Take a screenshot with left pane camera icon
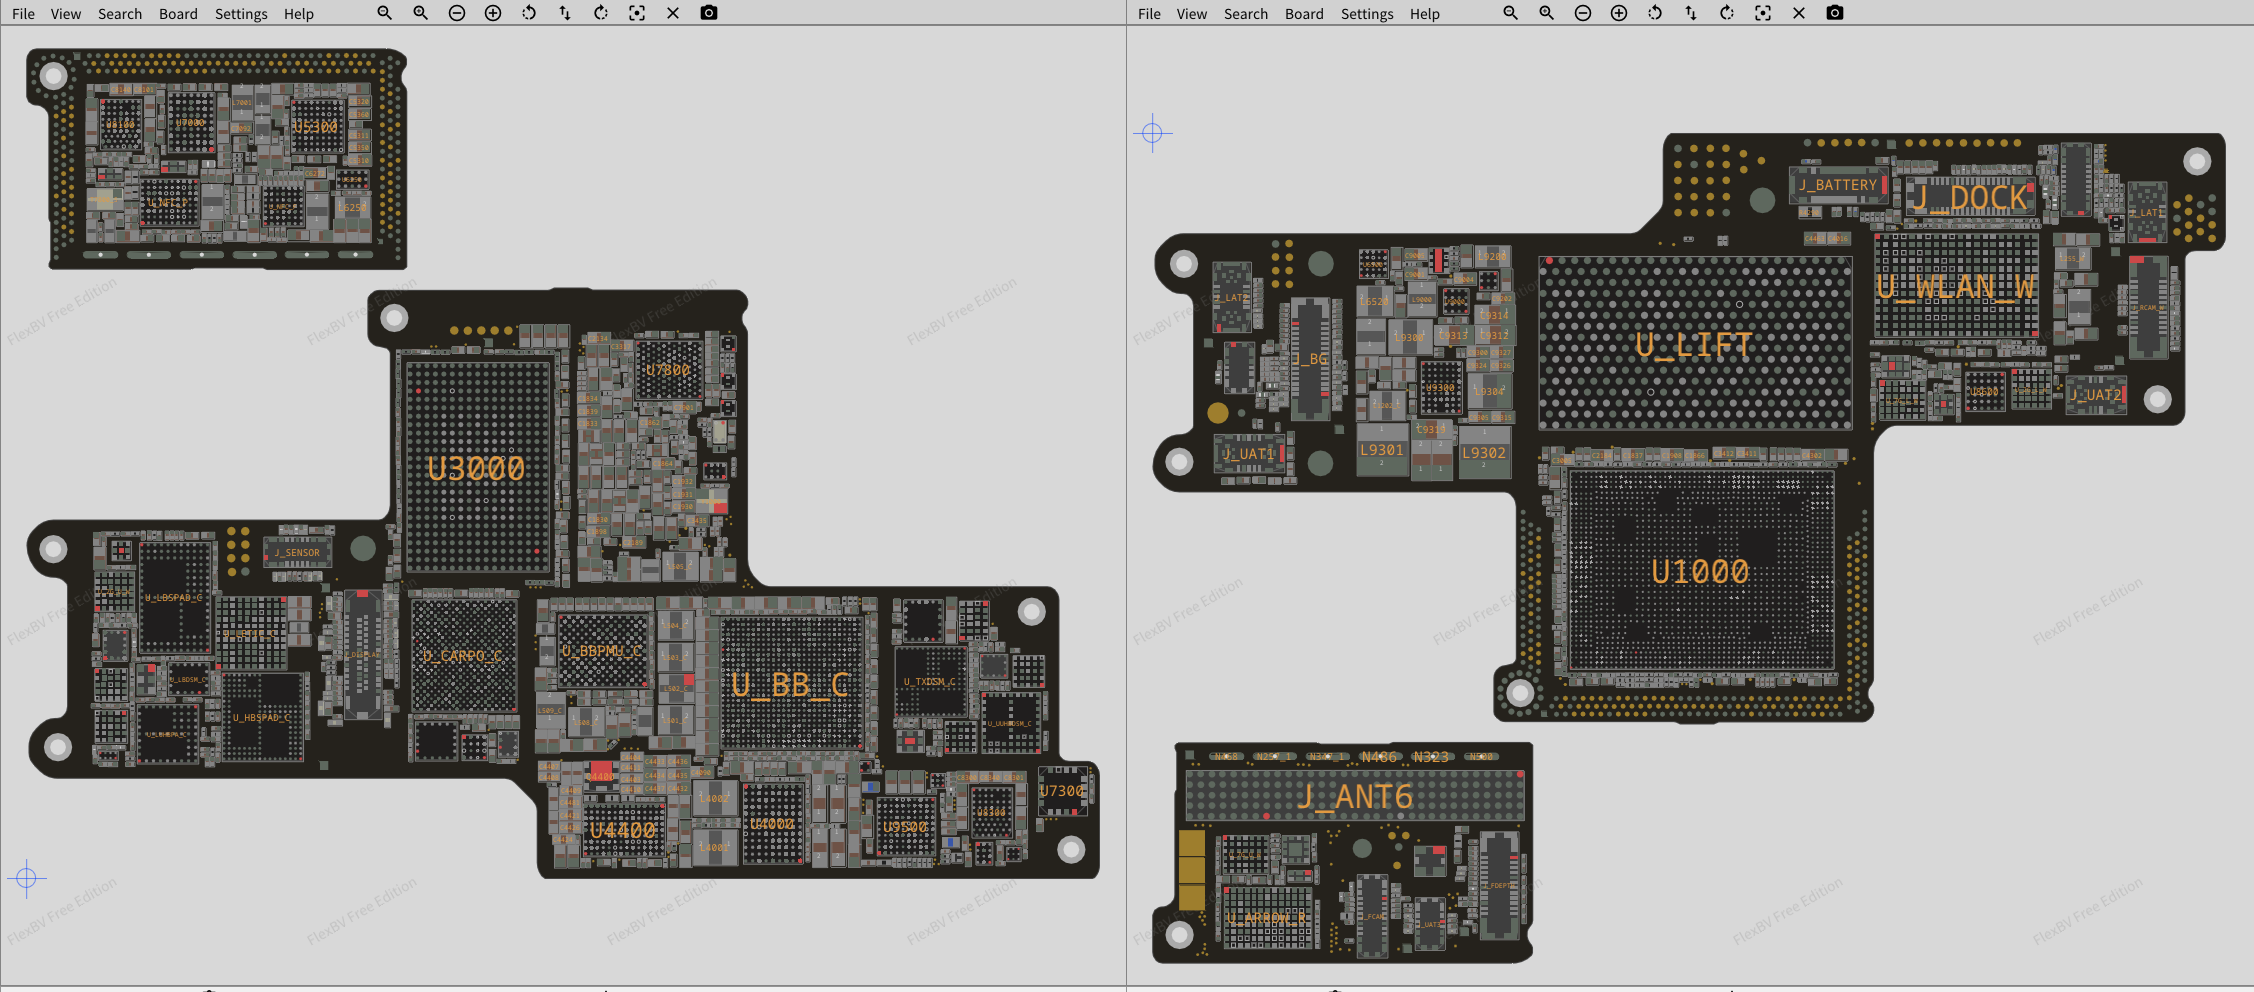Screen dimensions: 2254x992 [709, 13]
